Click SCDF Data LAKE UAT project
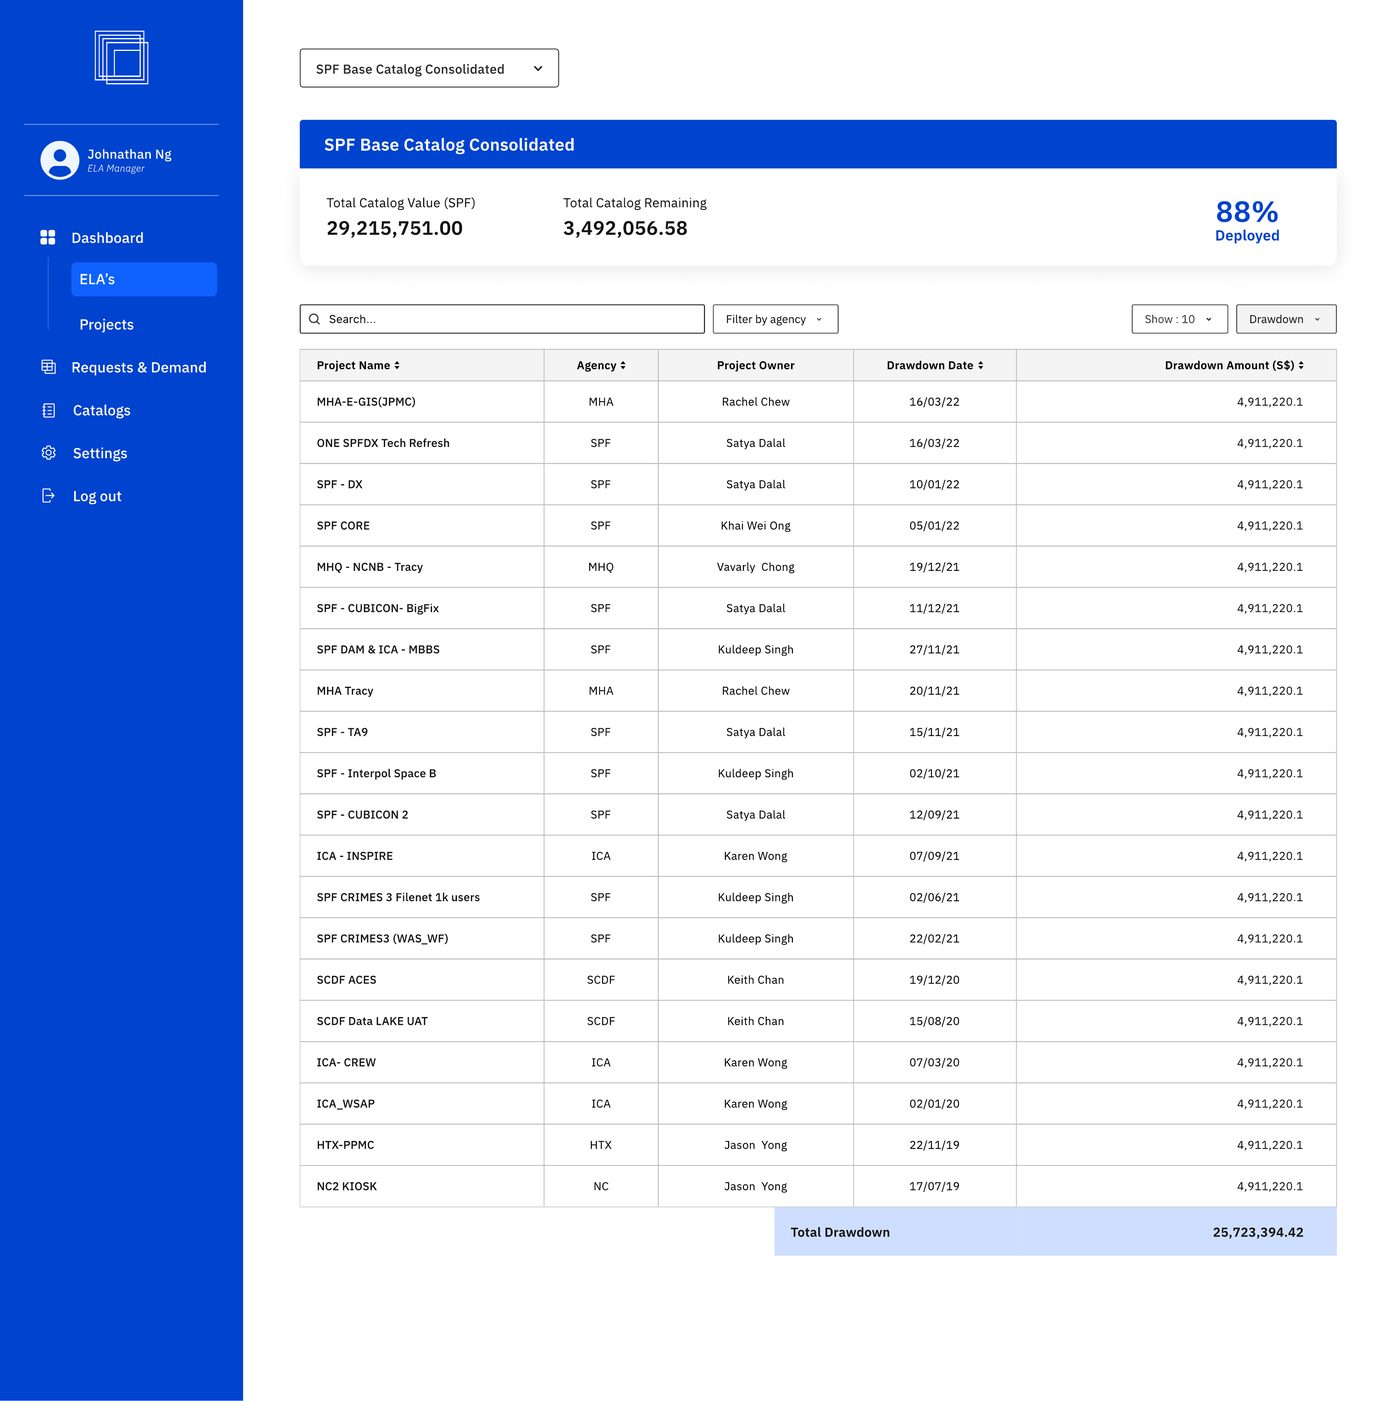This screenshot has height=1401, width=1400. tap(372, 1022)
